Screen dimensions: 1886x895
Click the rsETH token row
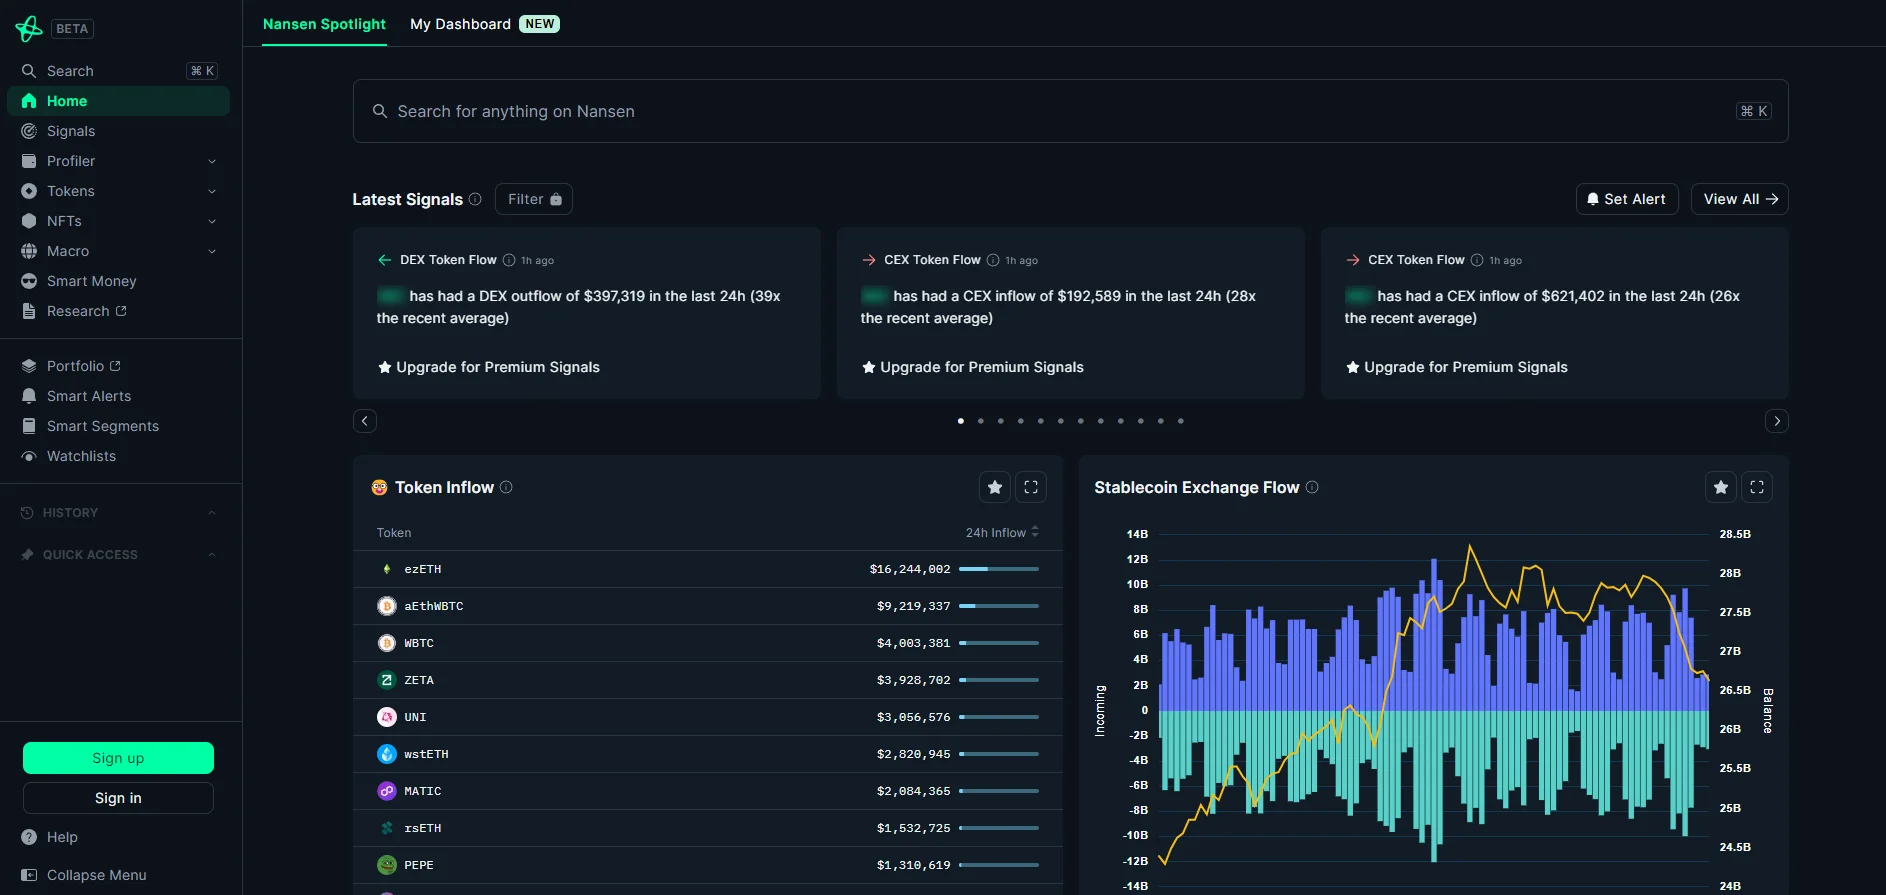pyautogui.click(x=708, y=828)
